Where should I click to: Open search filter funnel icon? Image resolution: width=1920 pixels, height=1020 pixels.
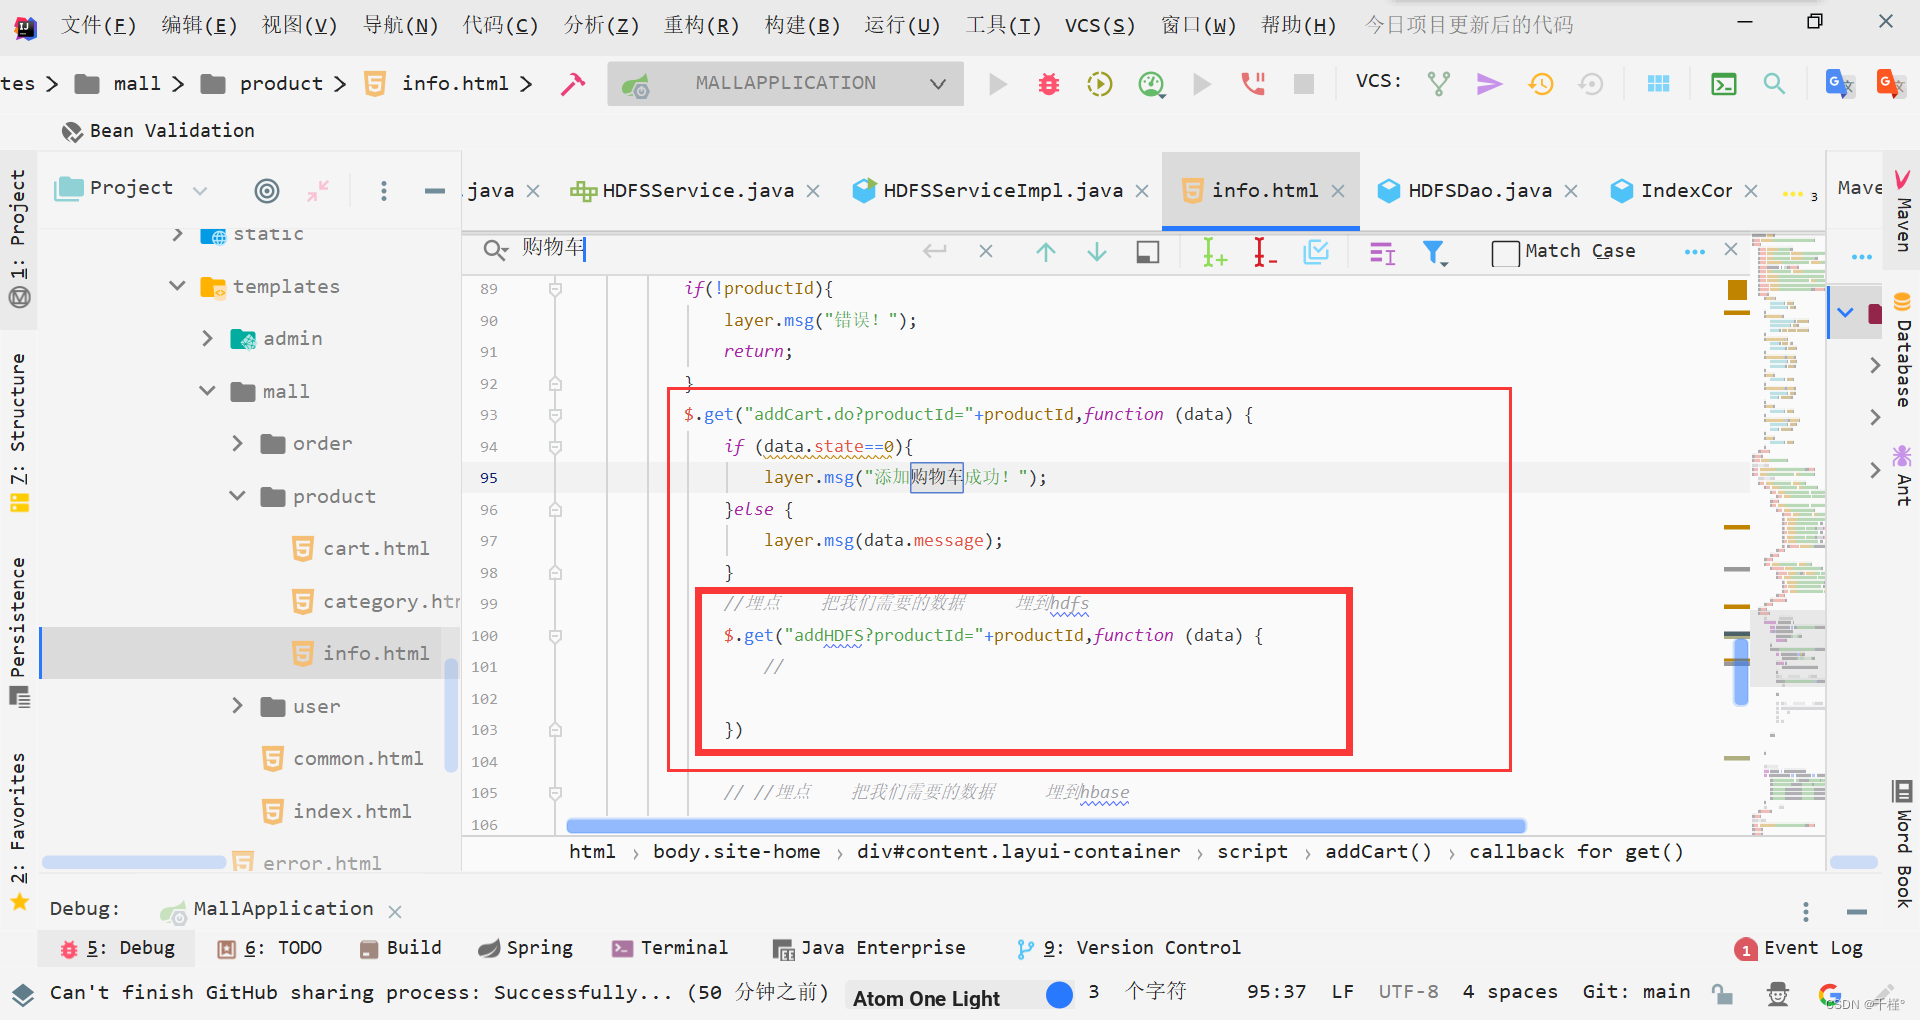point(1435,253)
